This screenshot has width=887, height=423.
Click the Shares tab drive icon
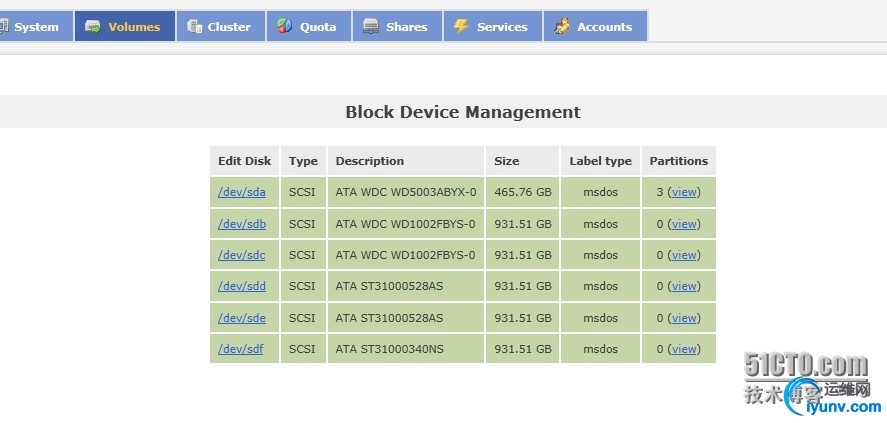(x=371, y=27)
